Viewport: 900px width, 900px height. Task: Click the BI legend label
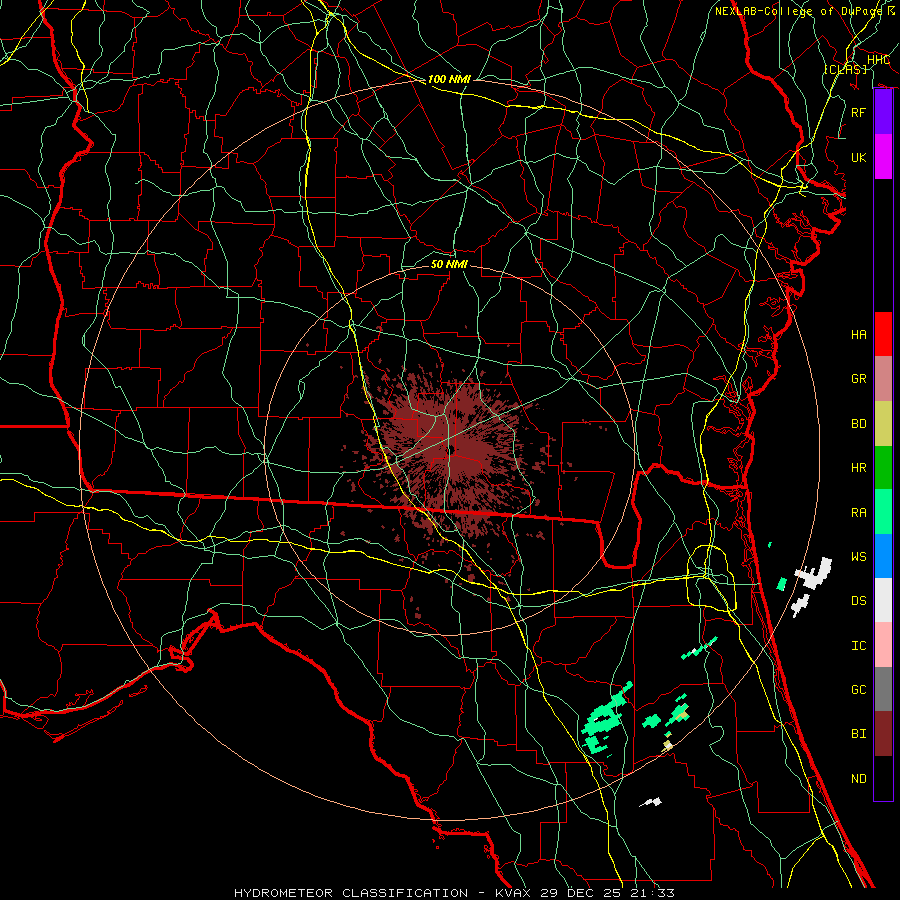(859, 734)
